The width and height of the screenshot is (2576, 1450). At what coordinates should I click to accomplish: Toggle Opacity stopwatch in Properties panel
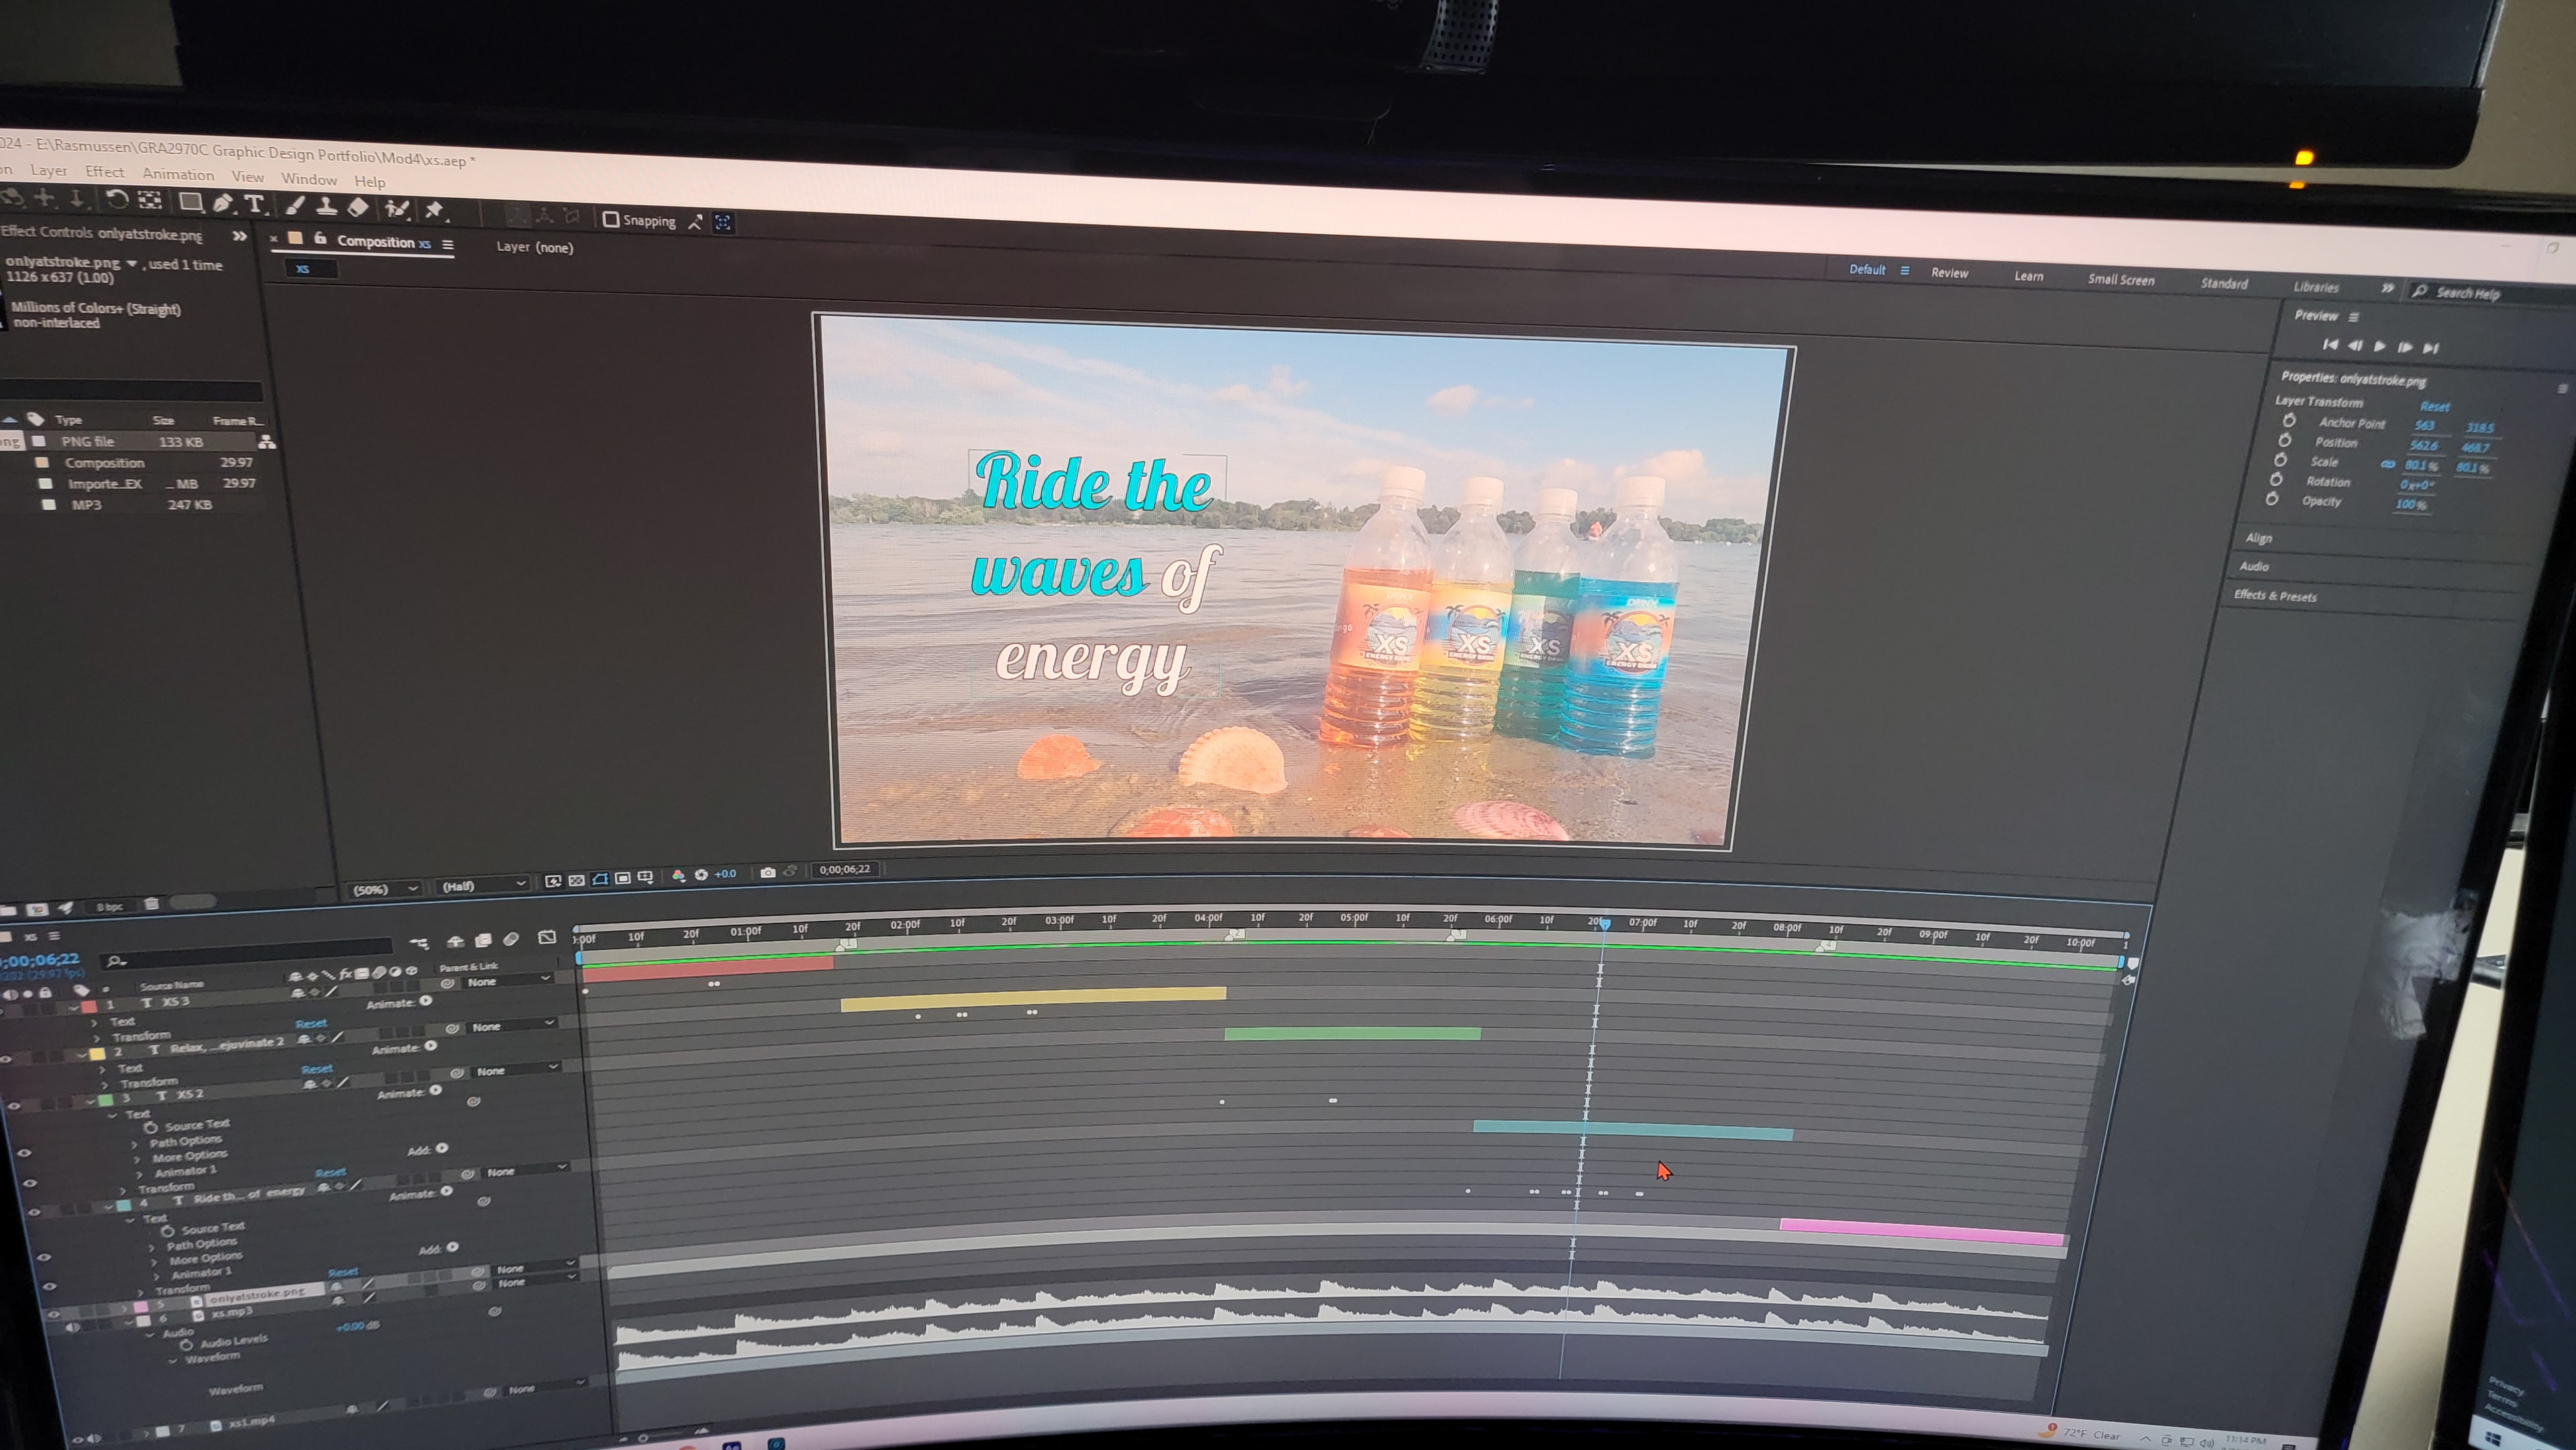(x=2272, y=499)
